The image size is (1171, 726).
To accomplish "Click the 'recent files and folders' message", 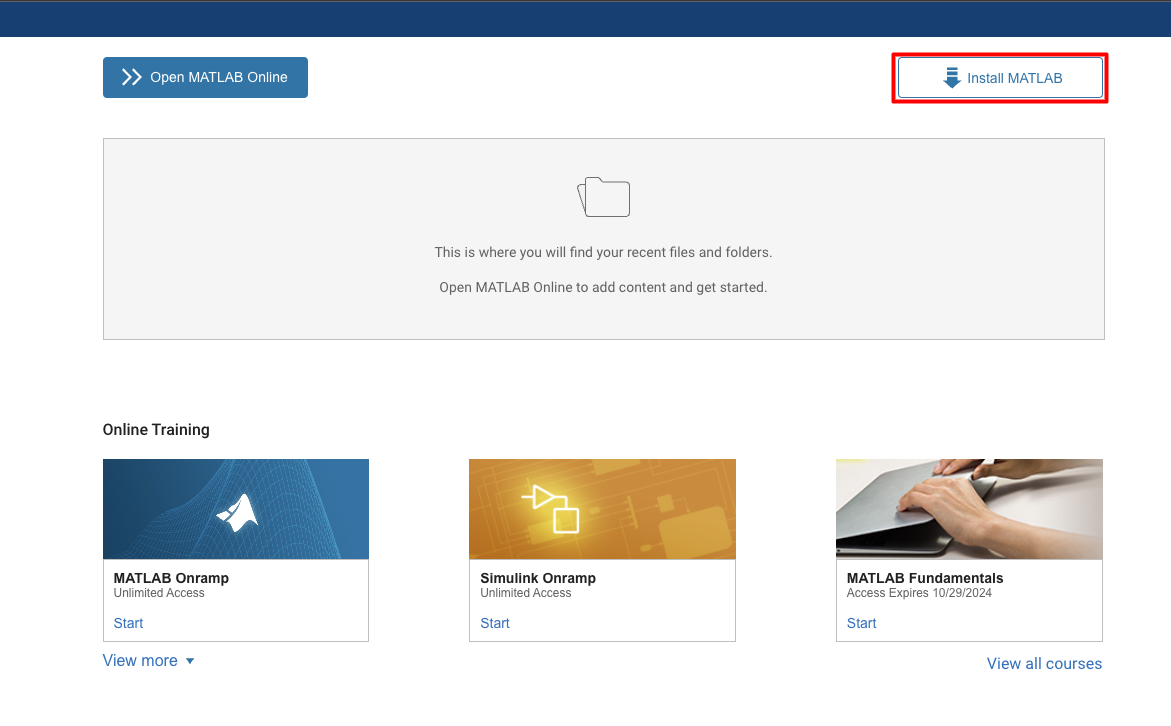I will coord(603,252).
